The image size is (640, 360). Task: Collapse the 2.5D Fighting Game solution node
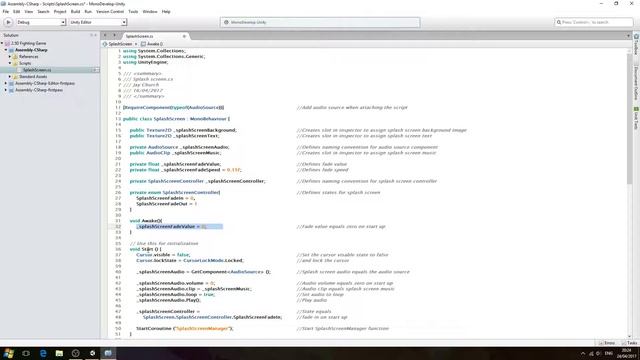[x=2, y=43]
